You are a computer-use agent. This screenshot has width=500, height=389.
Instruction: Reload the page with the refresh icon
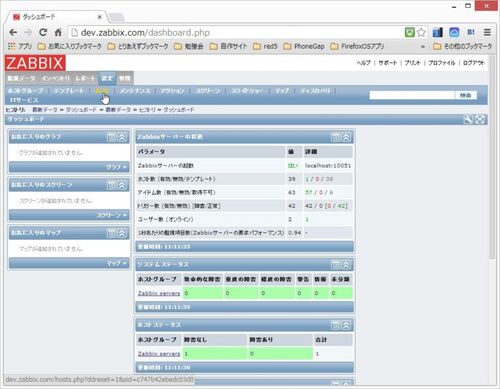tap(43, 32)
